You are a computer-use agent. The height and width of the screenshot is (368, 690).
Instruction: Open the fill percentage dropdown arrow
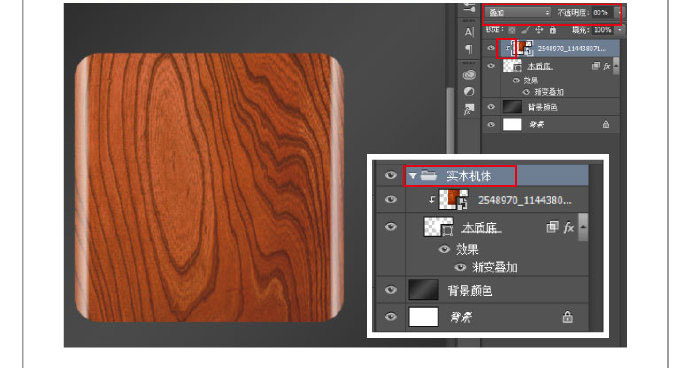pos(620,30)
